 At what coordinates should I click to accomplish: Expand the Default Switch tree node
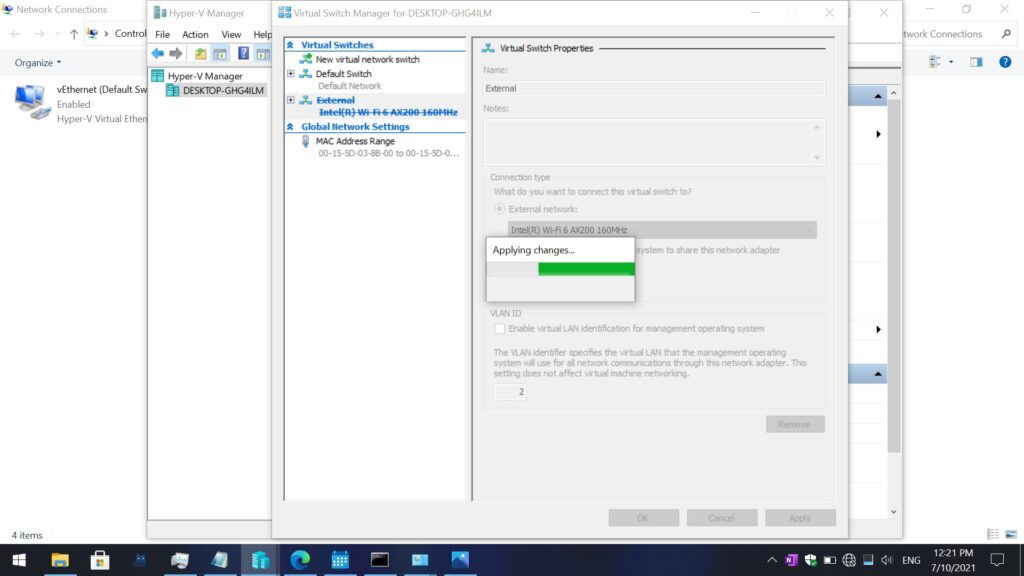tap(291, 74)
